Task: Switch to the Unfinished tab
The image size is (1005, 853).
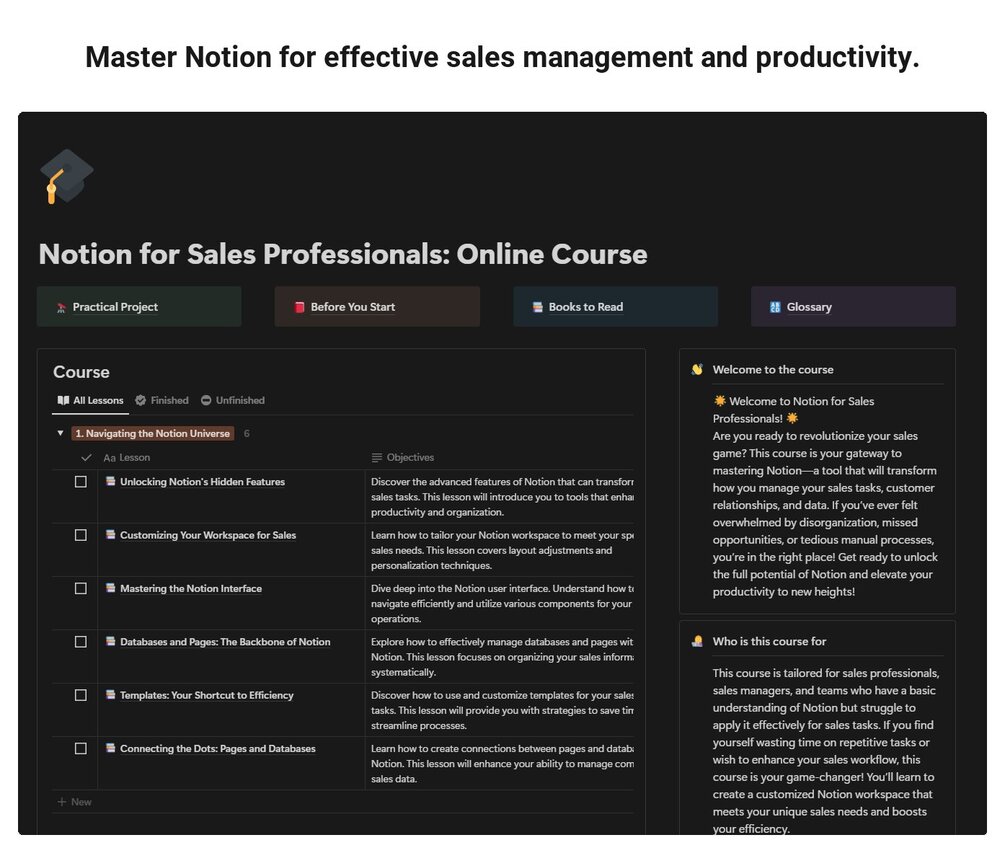Action: pos(233,401)
